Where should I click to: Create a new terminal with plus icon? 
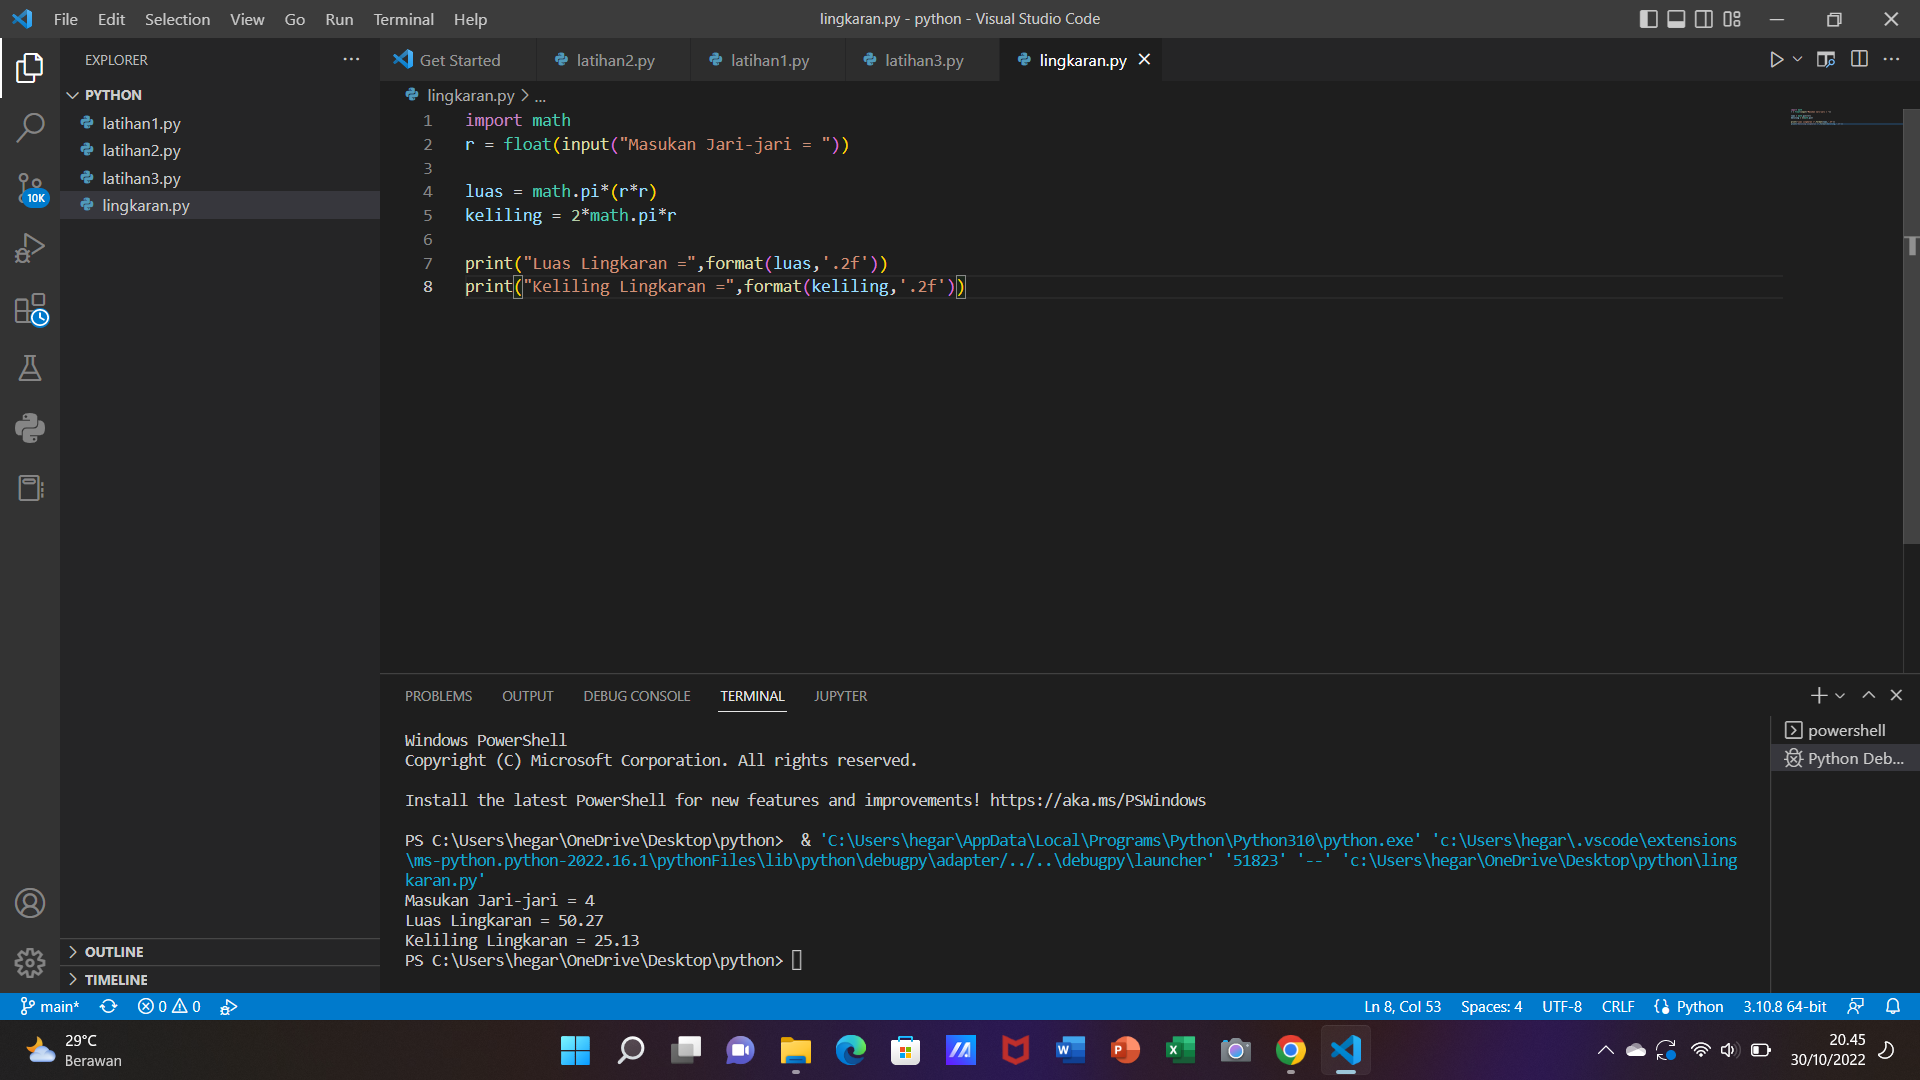click(1818, 695)
